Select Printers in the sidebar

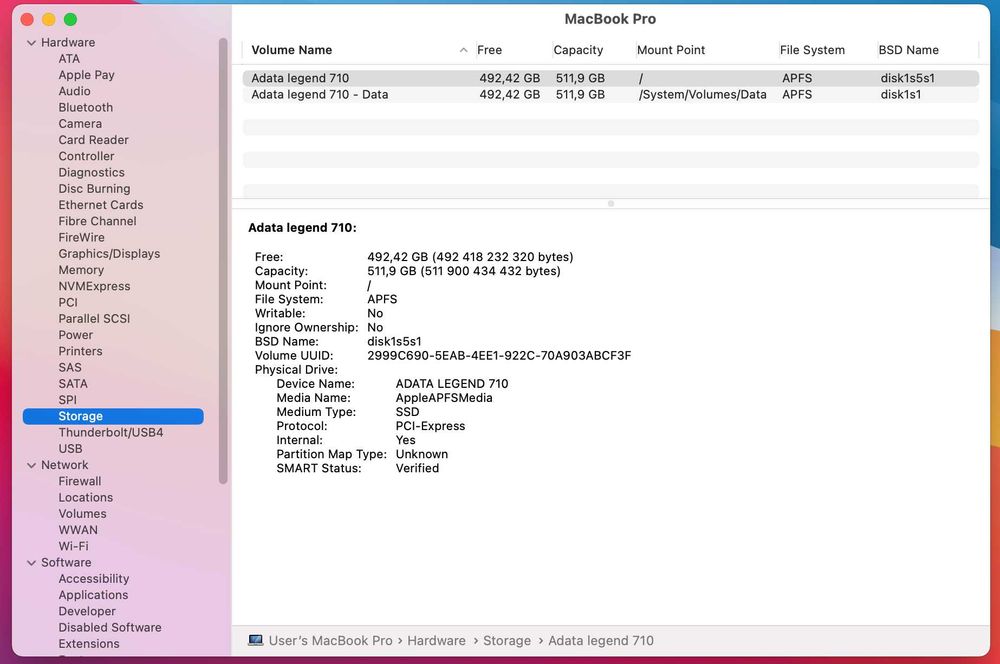[80, 351]
